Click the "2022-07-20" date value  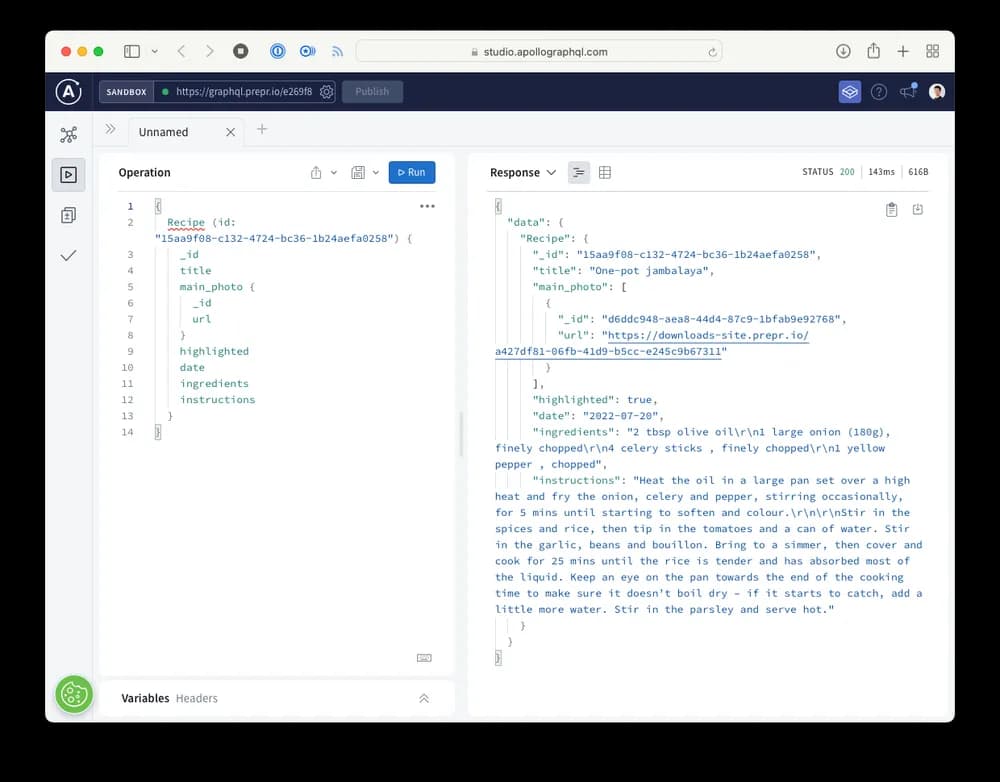620,416
